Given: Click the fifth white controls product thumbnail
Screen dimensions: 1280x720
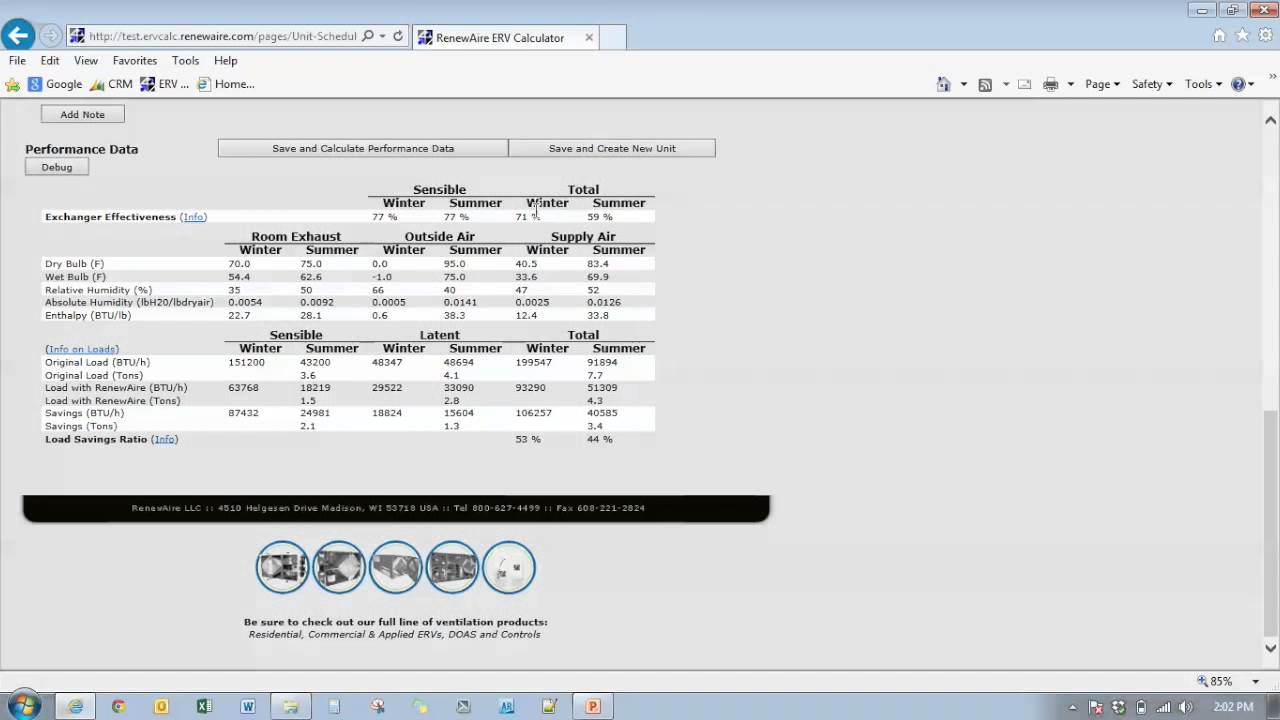Looking at the screenshot, I should click(x=509, y=567).
